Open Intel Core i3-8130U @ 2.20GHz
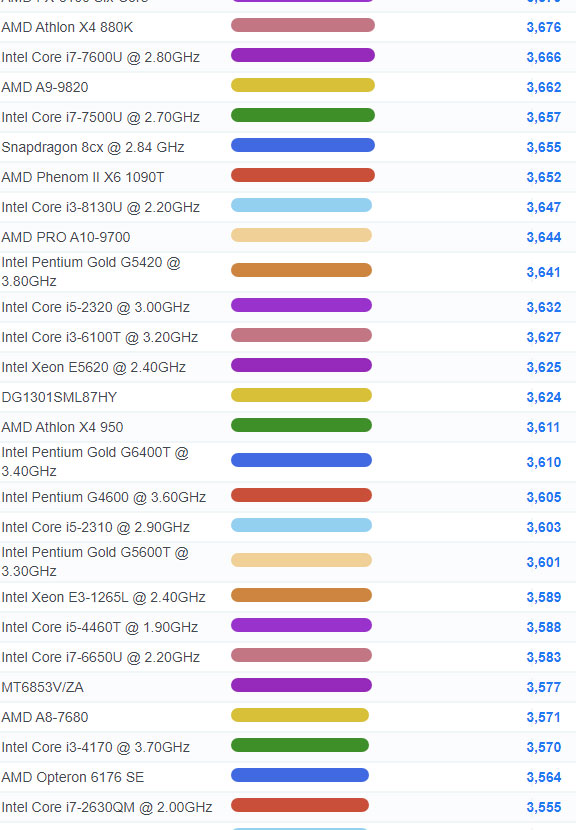 pyautogui.click(x=101, y=207)
